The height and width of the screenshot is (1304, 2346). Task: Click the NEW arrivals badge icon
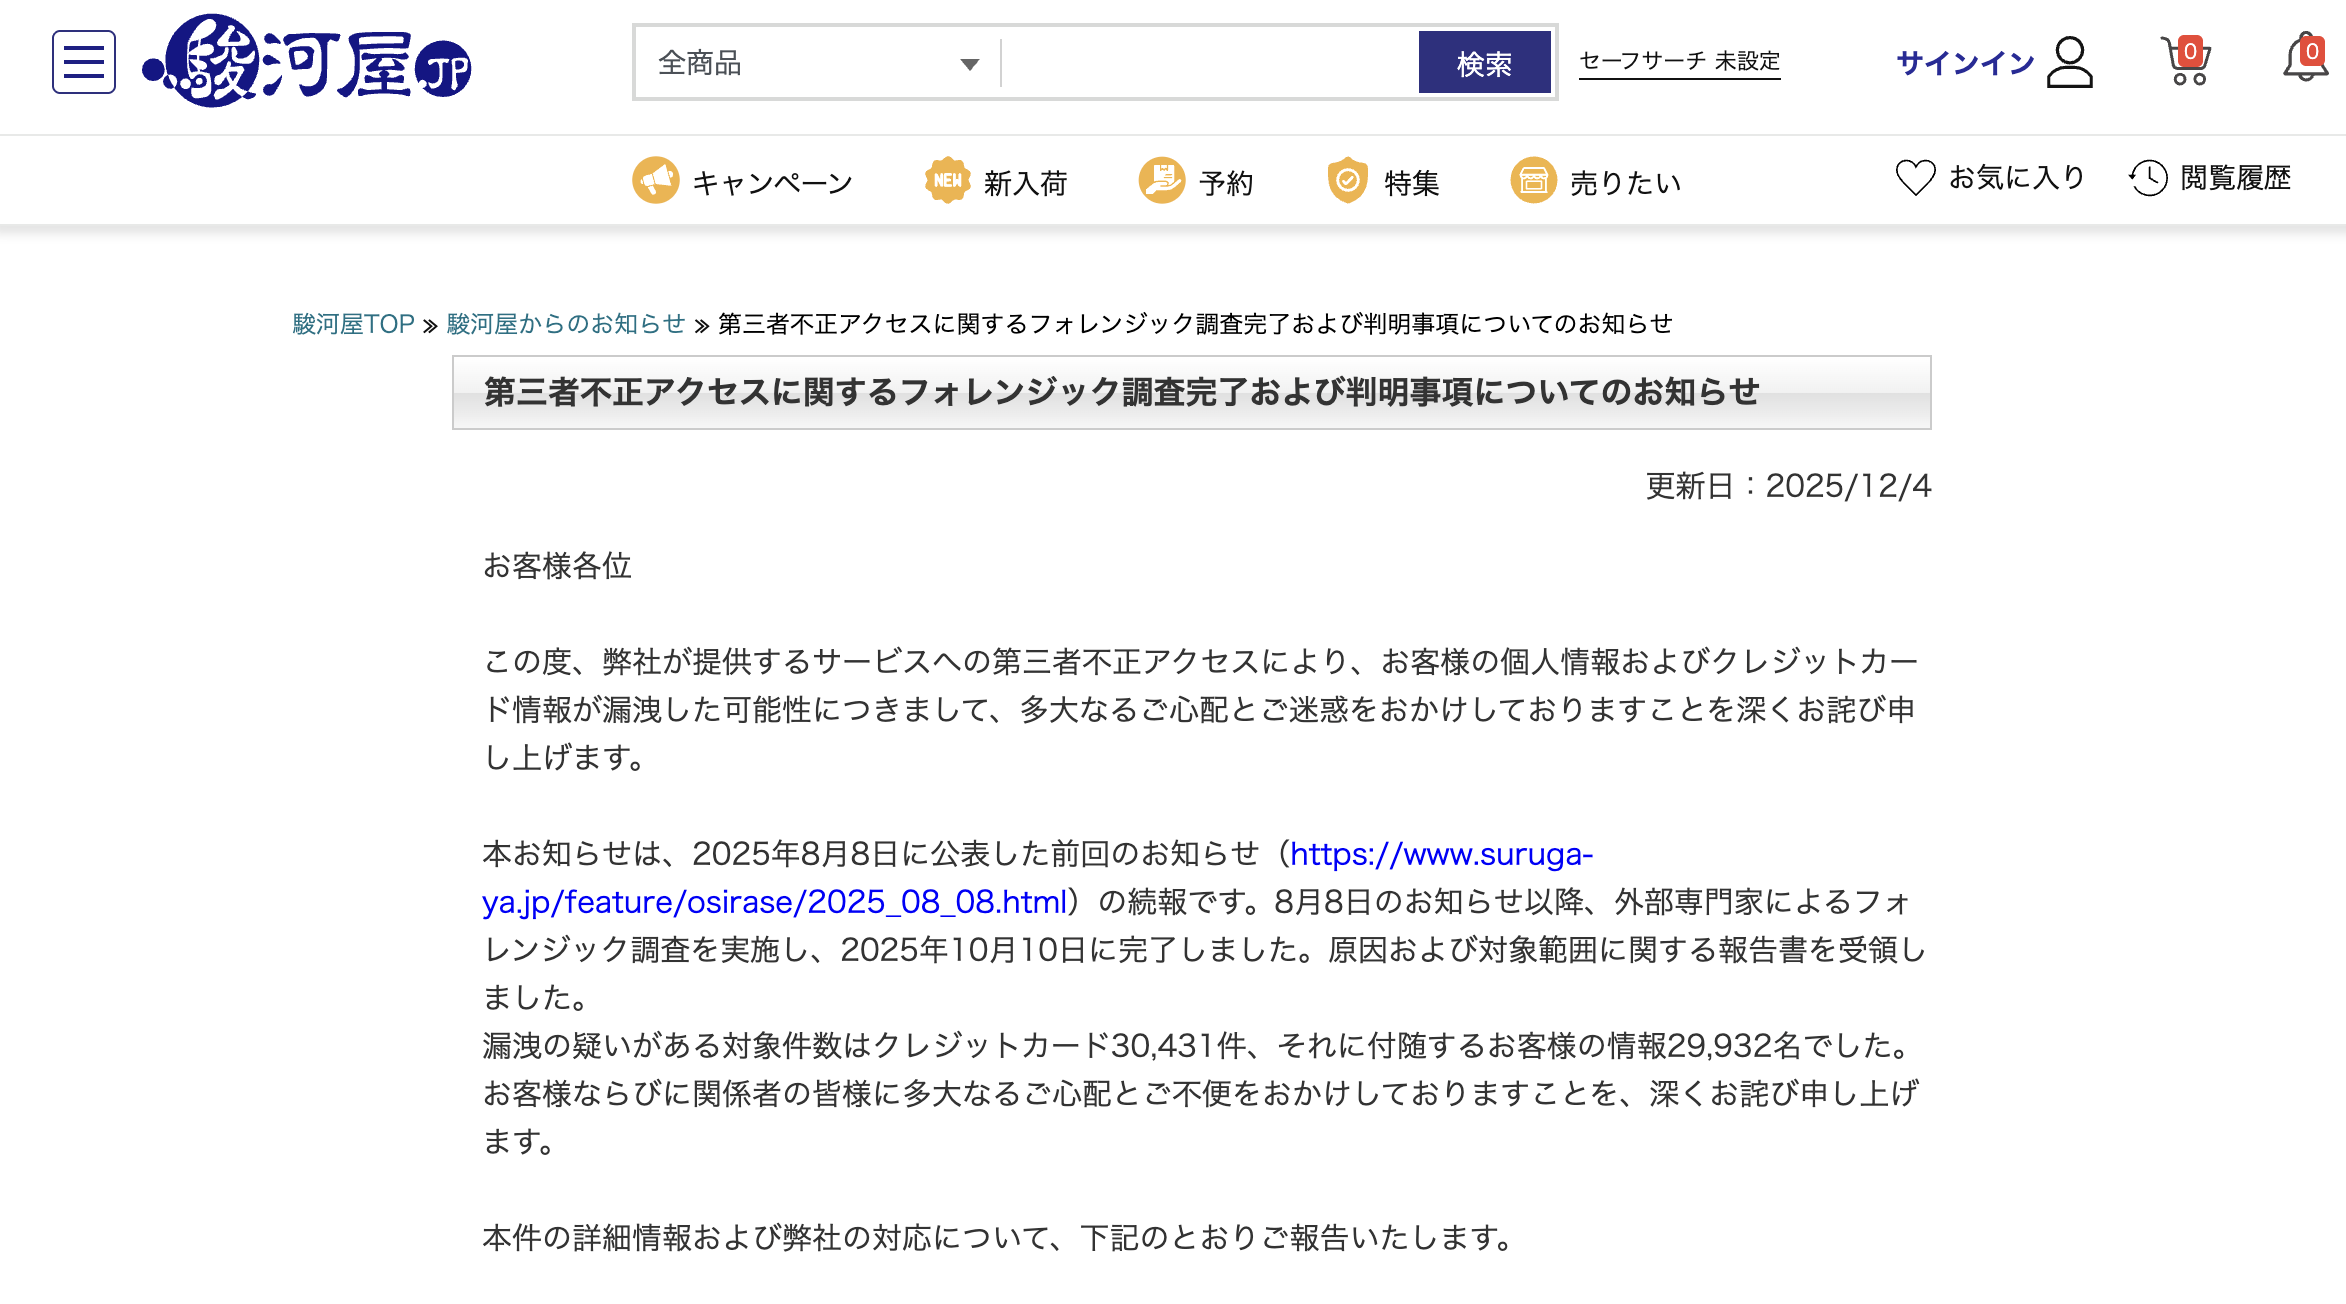pos(947,181)
